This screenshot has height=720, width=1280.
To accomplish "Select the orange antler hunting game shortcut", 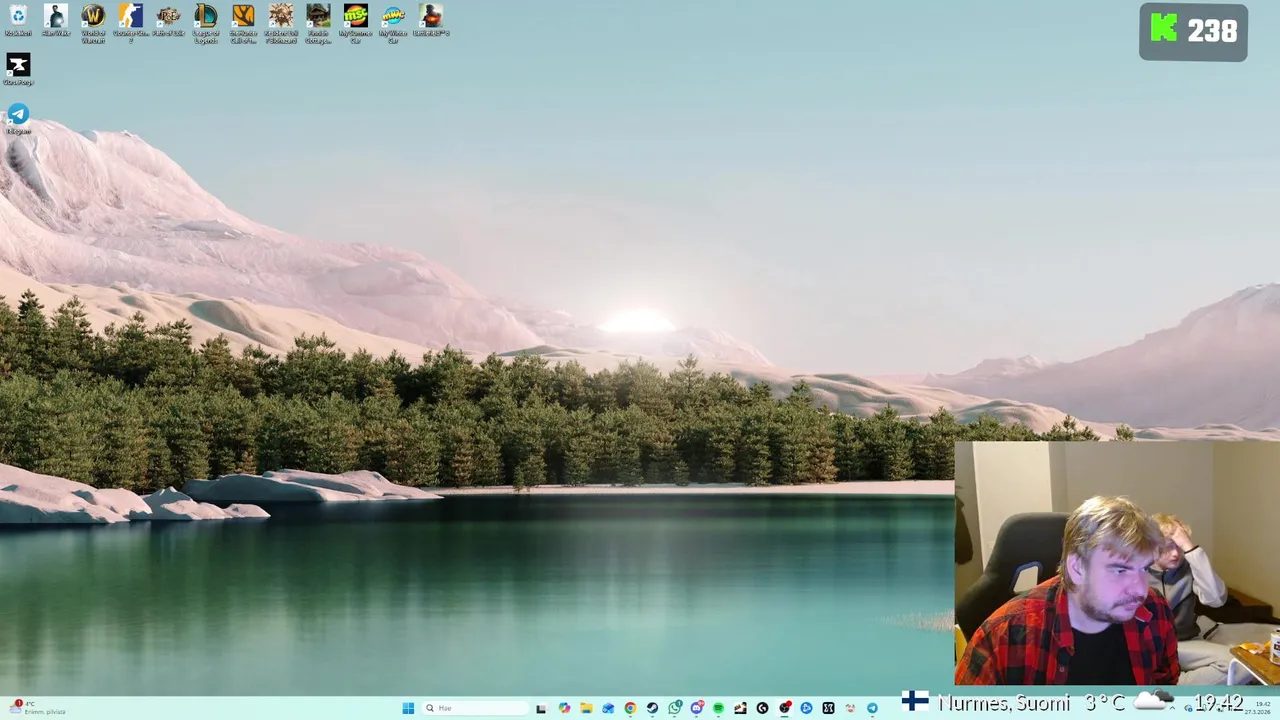I will 243,22.
